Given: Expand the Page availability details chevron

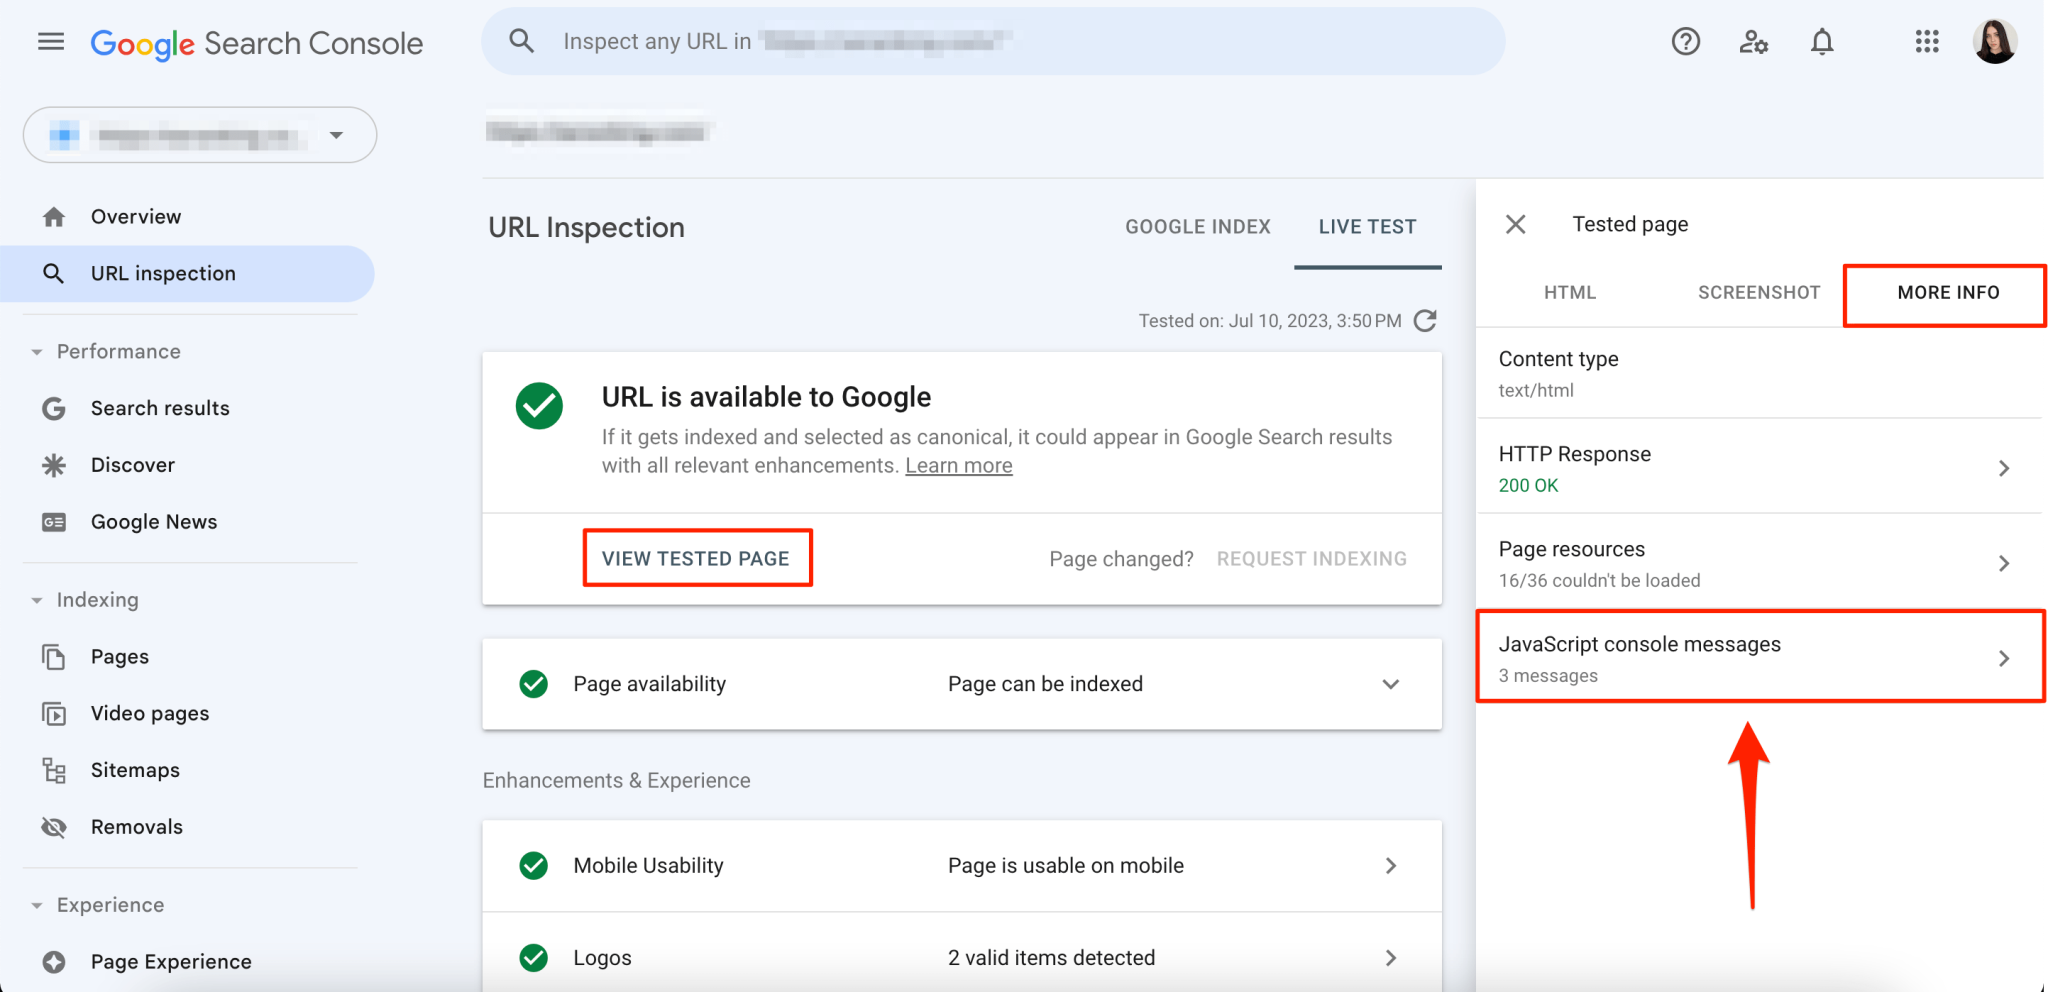Looking at the screenshot, I should coord(1390,684).
